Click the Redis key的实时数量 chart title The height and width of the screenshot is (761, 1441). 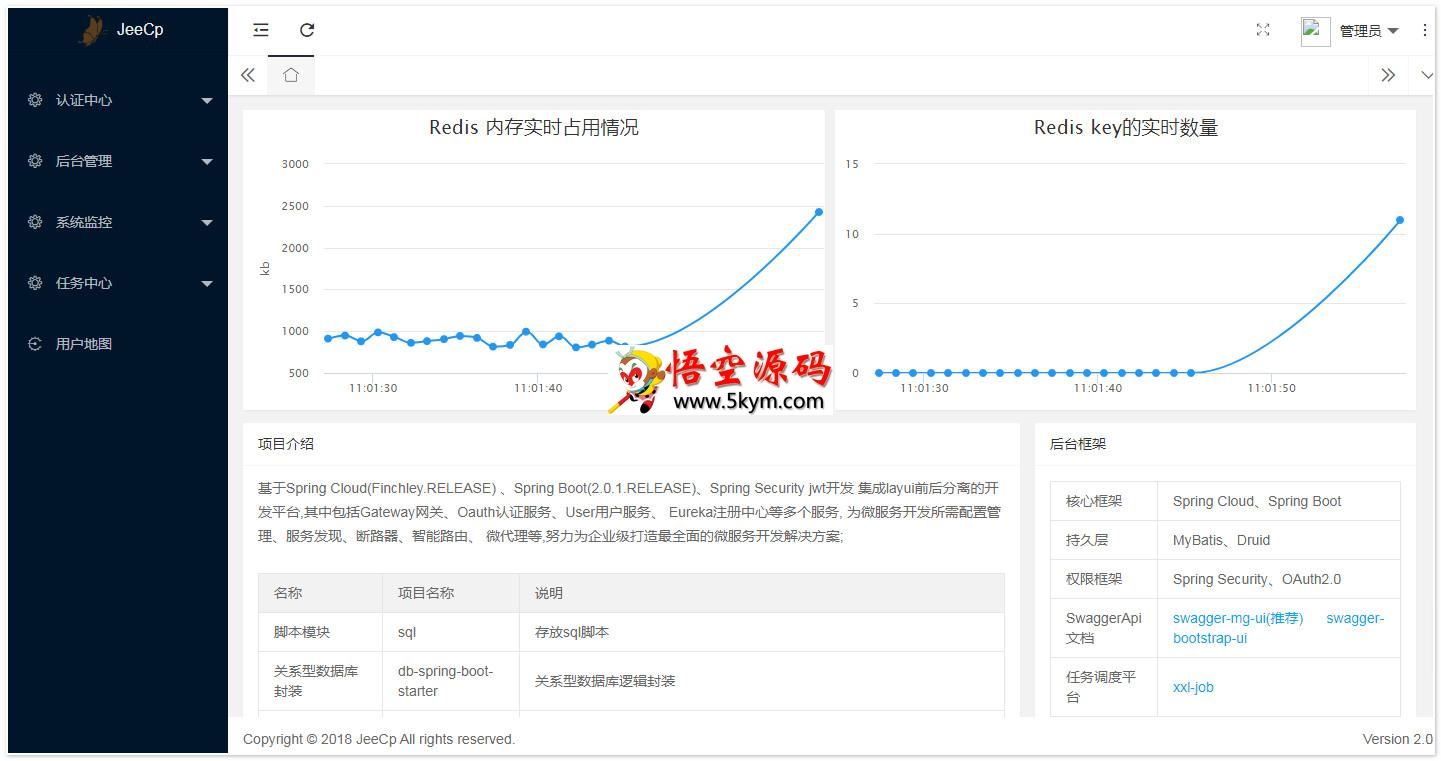click(1126, 128)
